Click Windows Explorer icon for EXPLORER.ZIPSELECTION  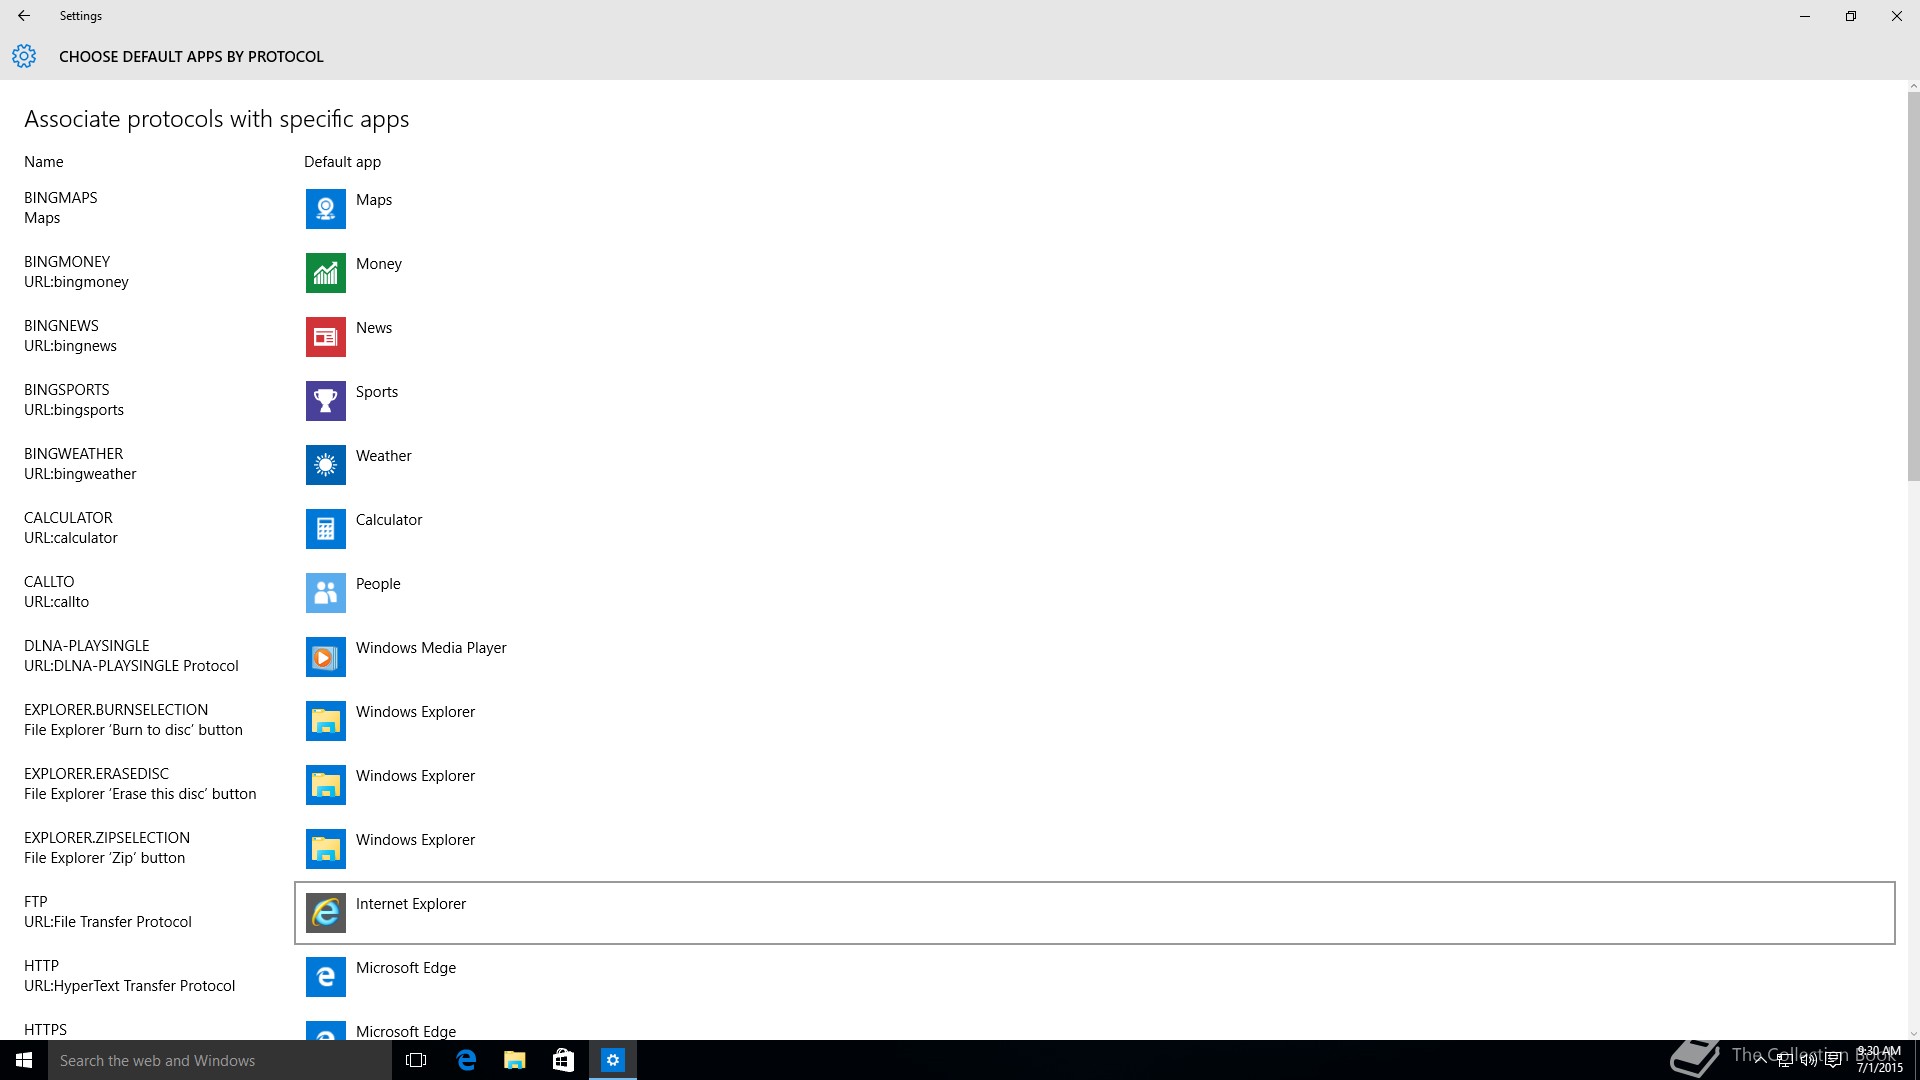325,849
